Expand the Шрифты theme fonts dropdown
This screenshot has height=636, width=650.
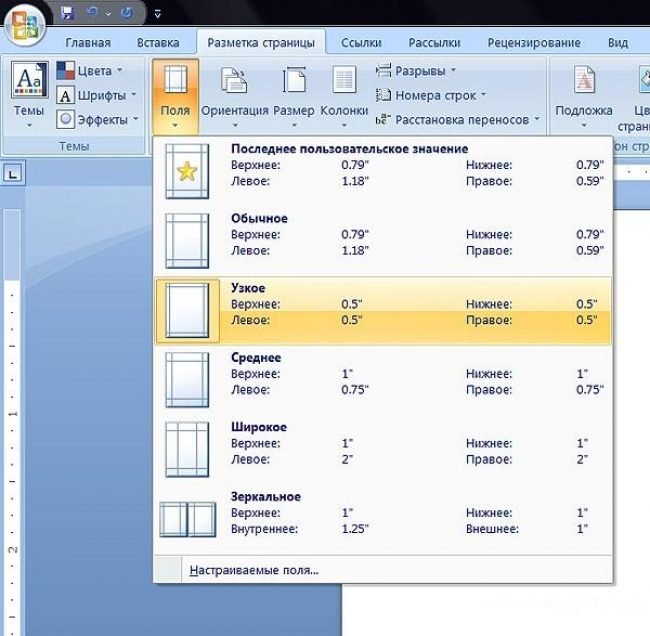point(92,95)
